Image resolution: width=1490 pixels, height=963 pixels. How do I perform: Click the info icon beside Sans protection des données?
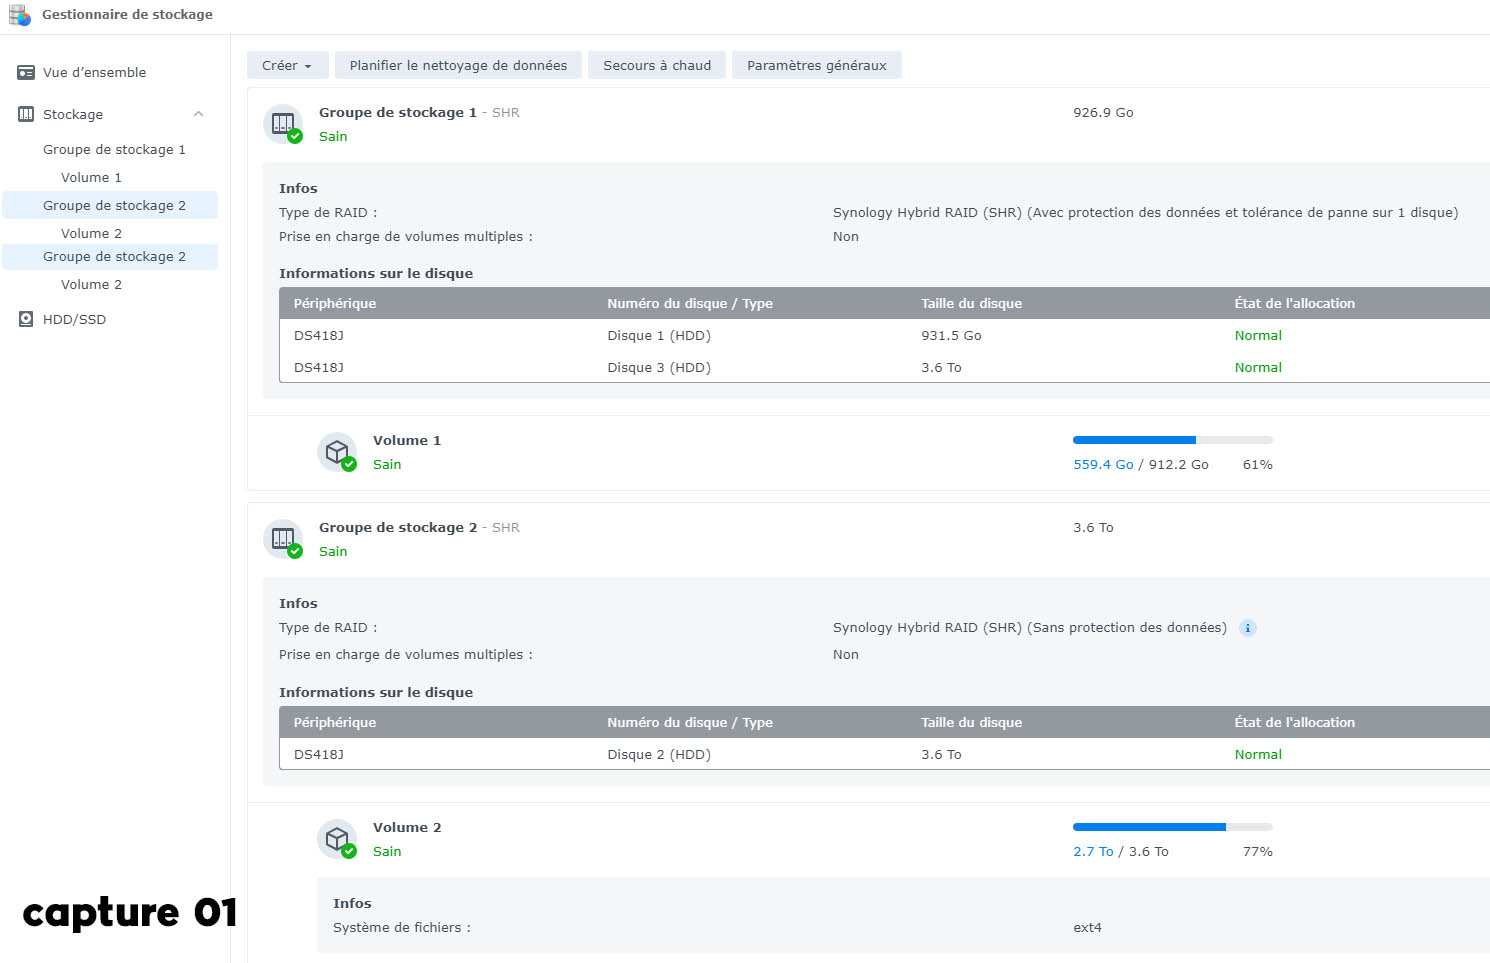click(x=1247, y=628)
